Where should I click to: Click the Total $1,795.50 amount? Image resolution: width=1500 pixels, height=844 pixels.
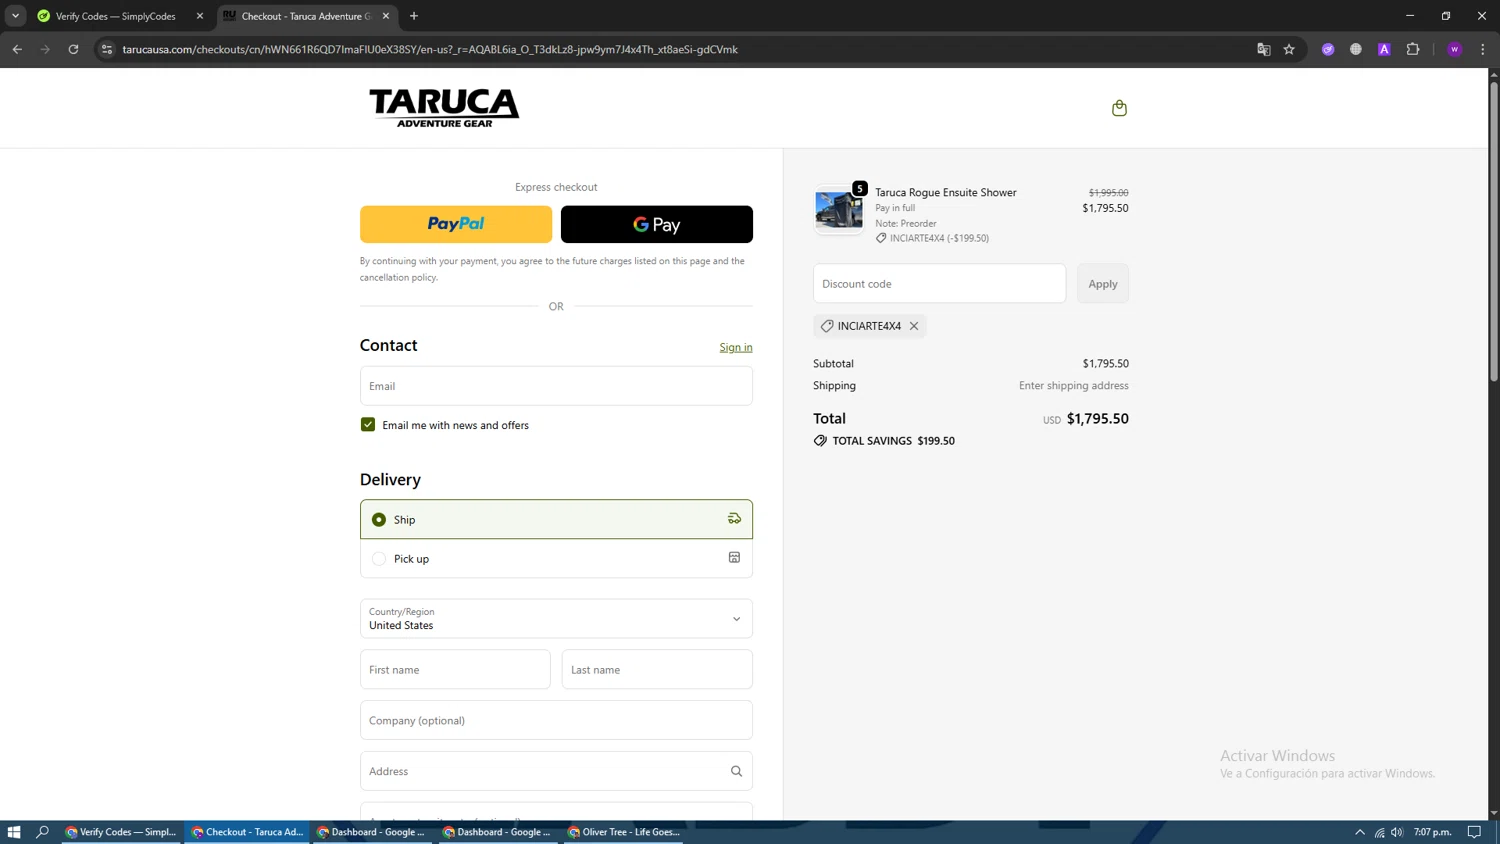[x=1098, y=419]
